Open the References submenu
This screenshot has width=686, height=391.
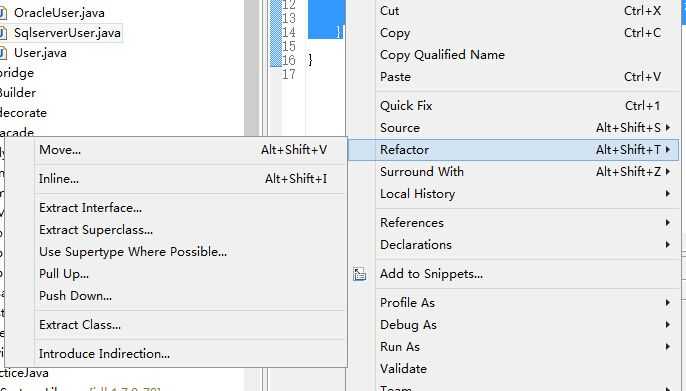[514, 223]
